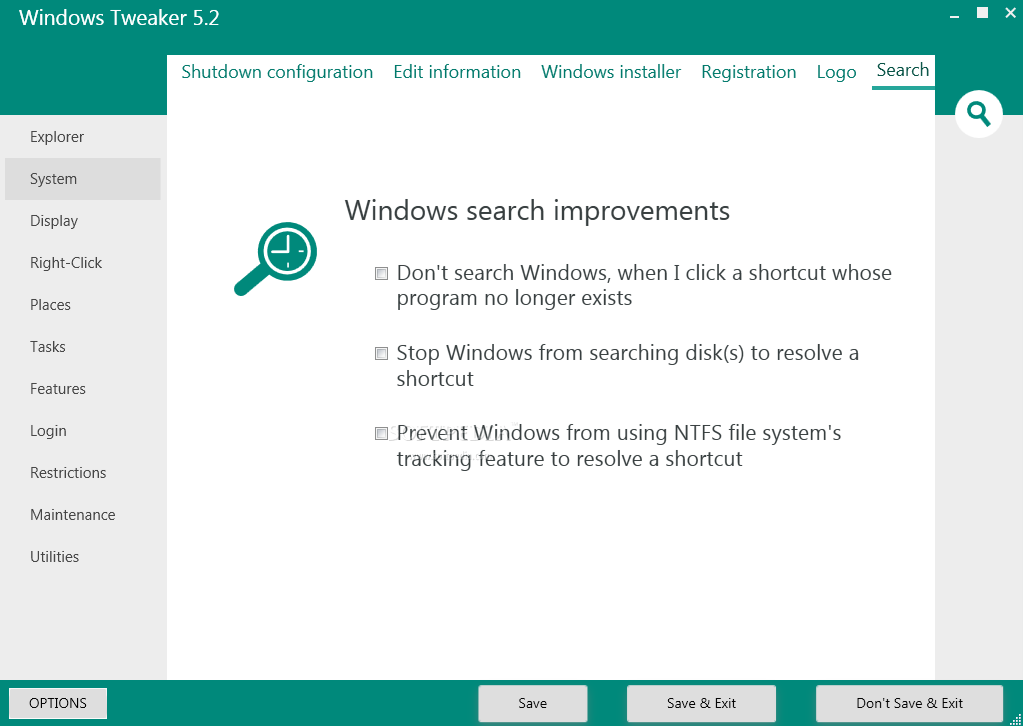Click the round search magnifier icon

click(978, 114)
